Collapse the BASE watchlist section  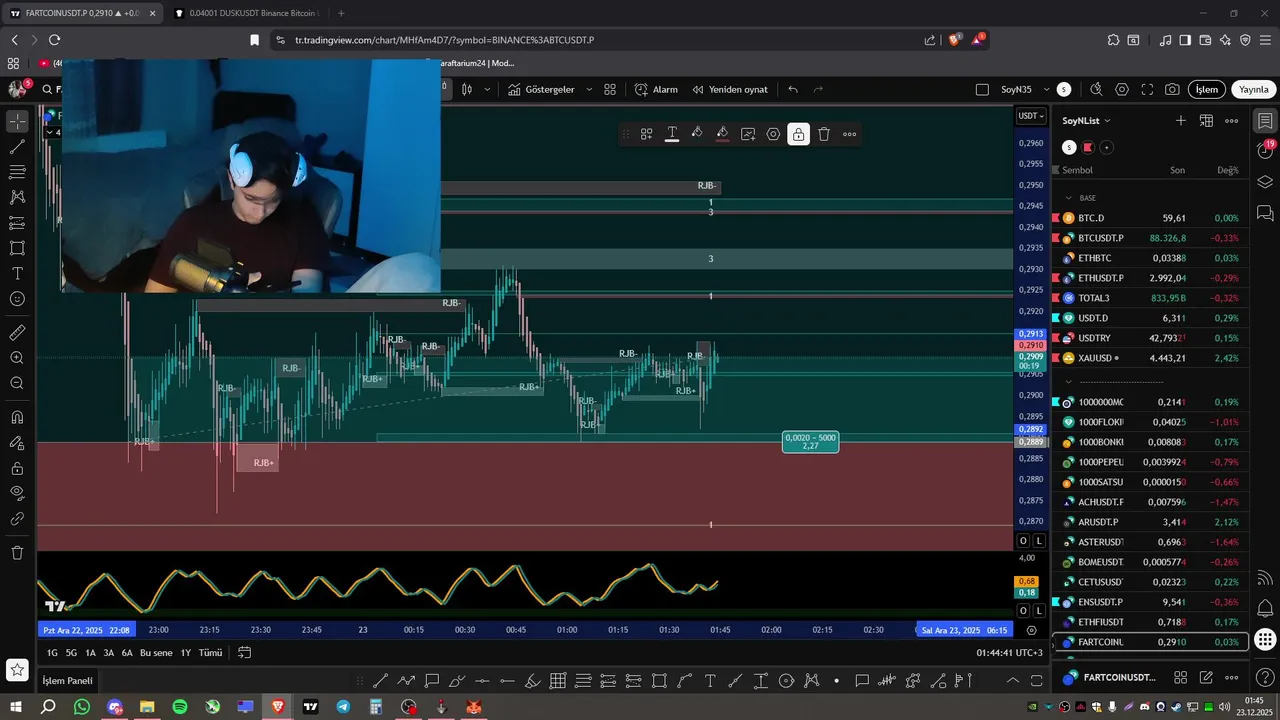(x=1068, y=198)
